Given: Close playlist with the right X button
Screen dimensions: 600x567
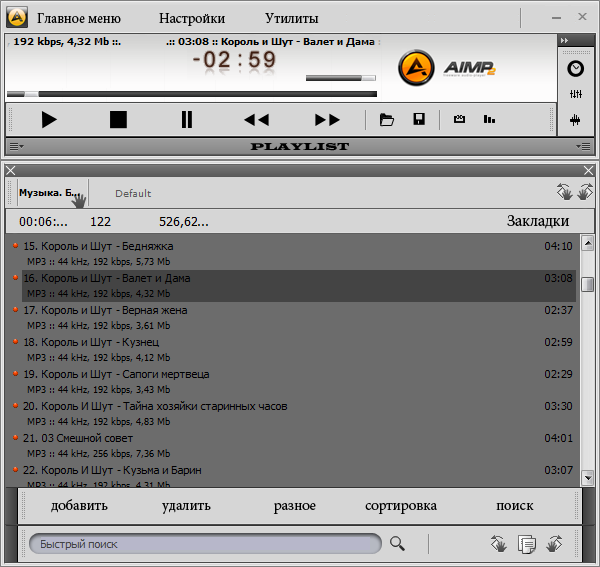Looking at the screenshot, I should coord(589,171).
